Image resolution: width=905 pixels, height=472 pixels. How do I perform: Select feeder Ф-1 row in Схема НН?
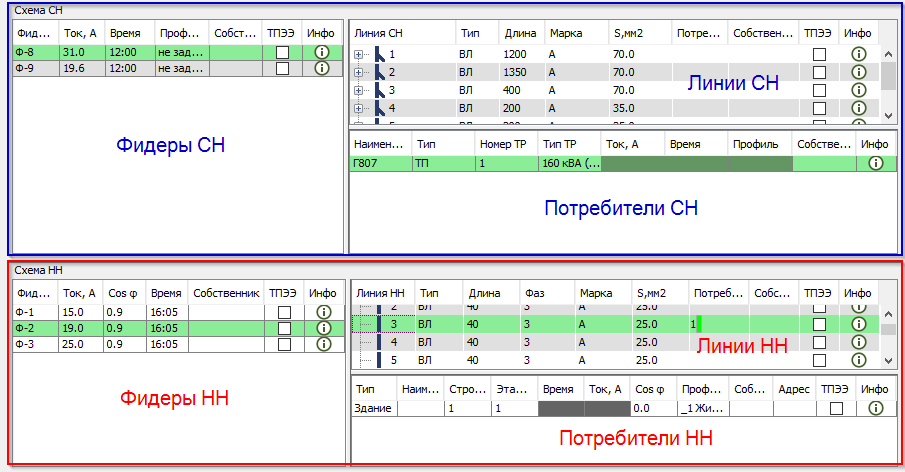178,312
